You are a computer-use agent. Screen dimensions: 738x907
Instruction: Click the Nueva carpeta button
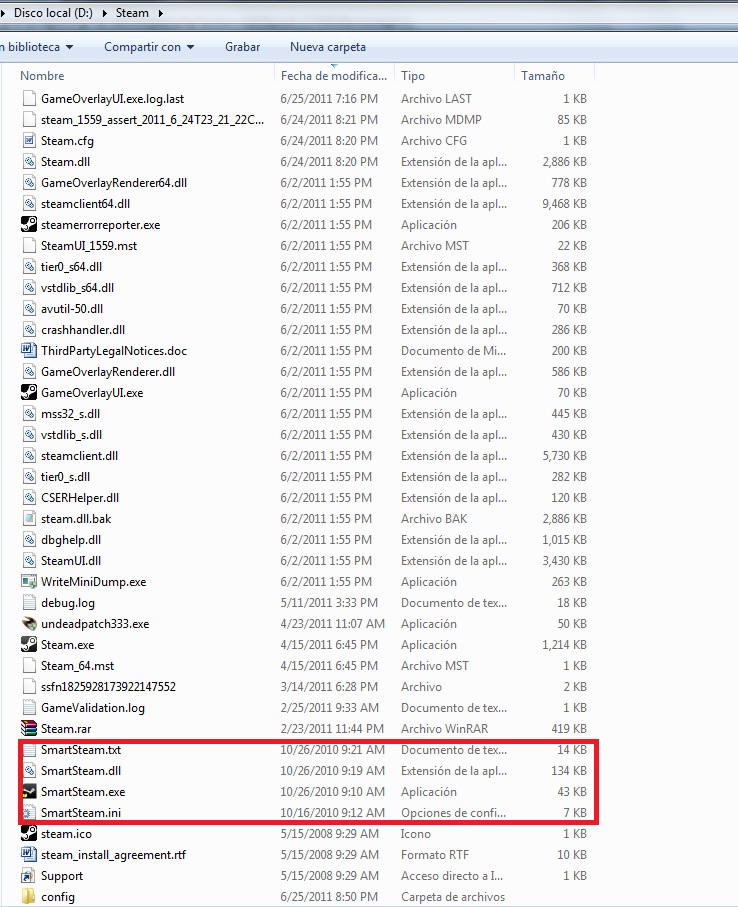[327, 47]
